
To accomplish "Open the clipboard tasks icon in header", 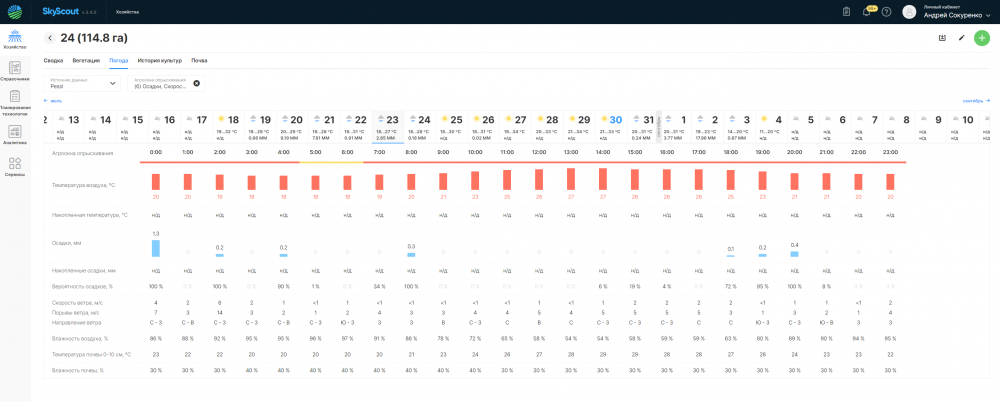I will tap(846, 11).
